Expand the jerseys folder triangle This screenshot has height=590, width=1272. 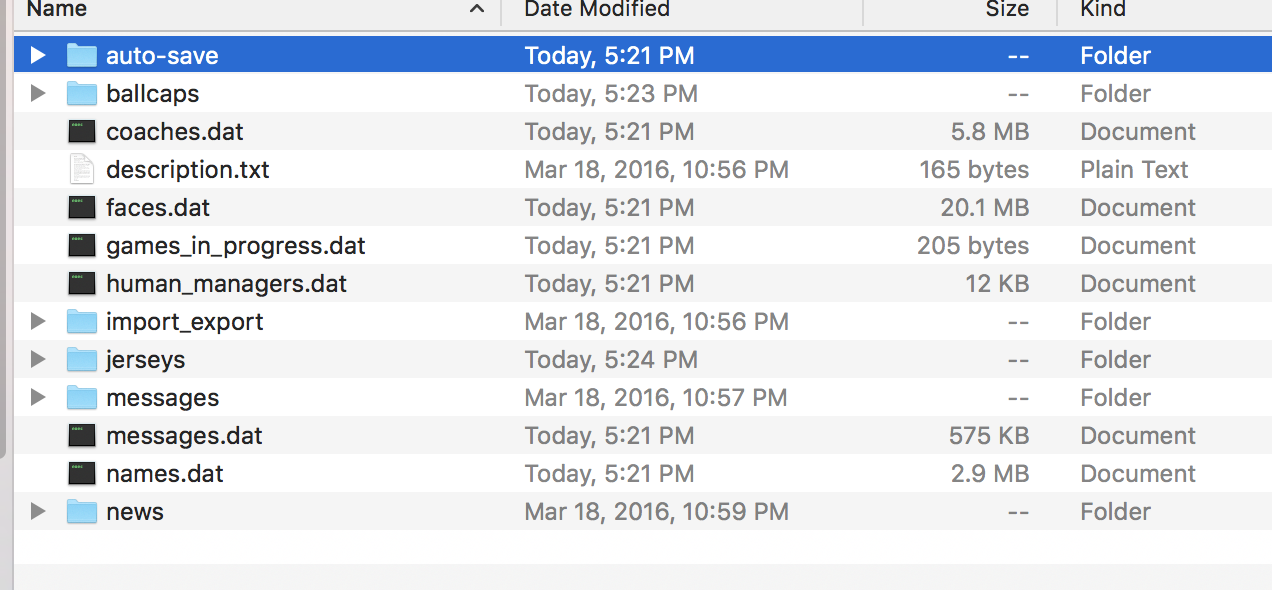[38, 360]
